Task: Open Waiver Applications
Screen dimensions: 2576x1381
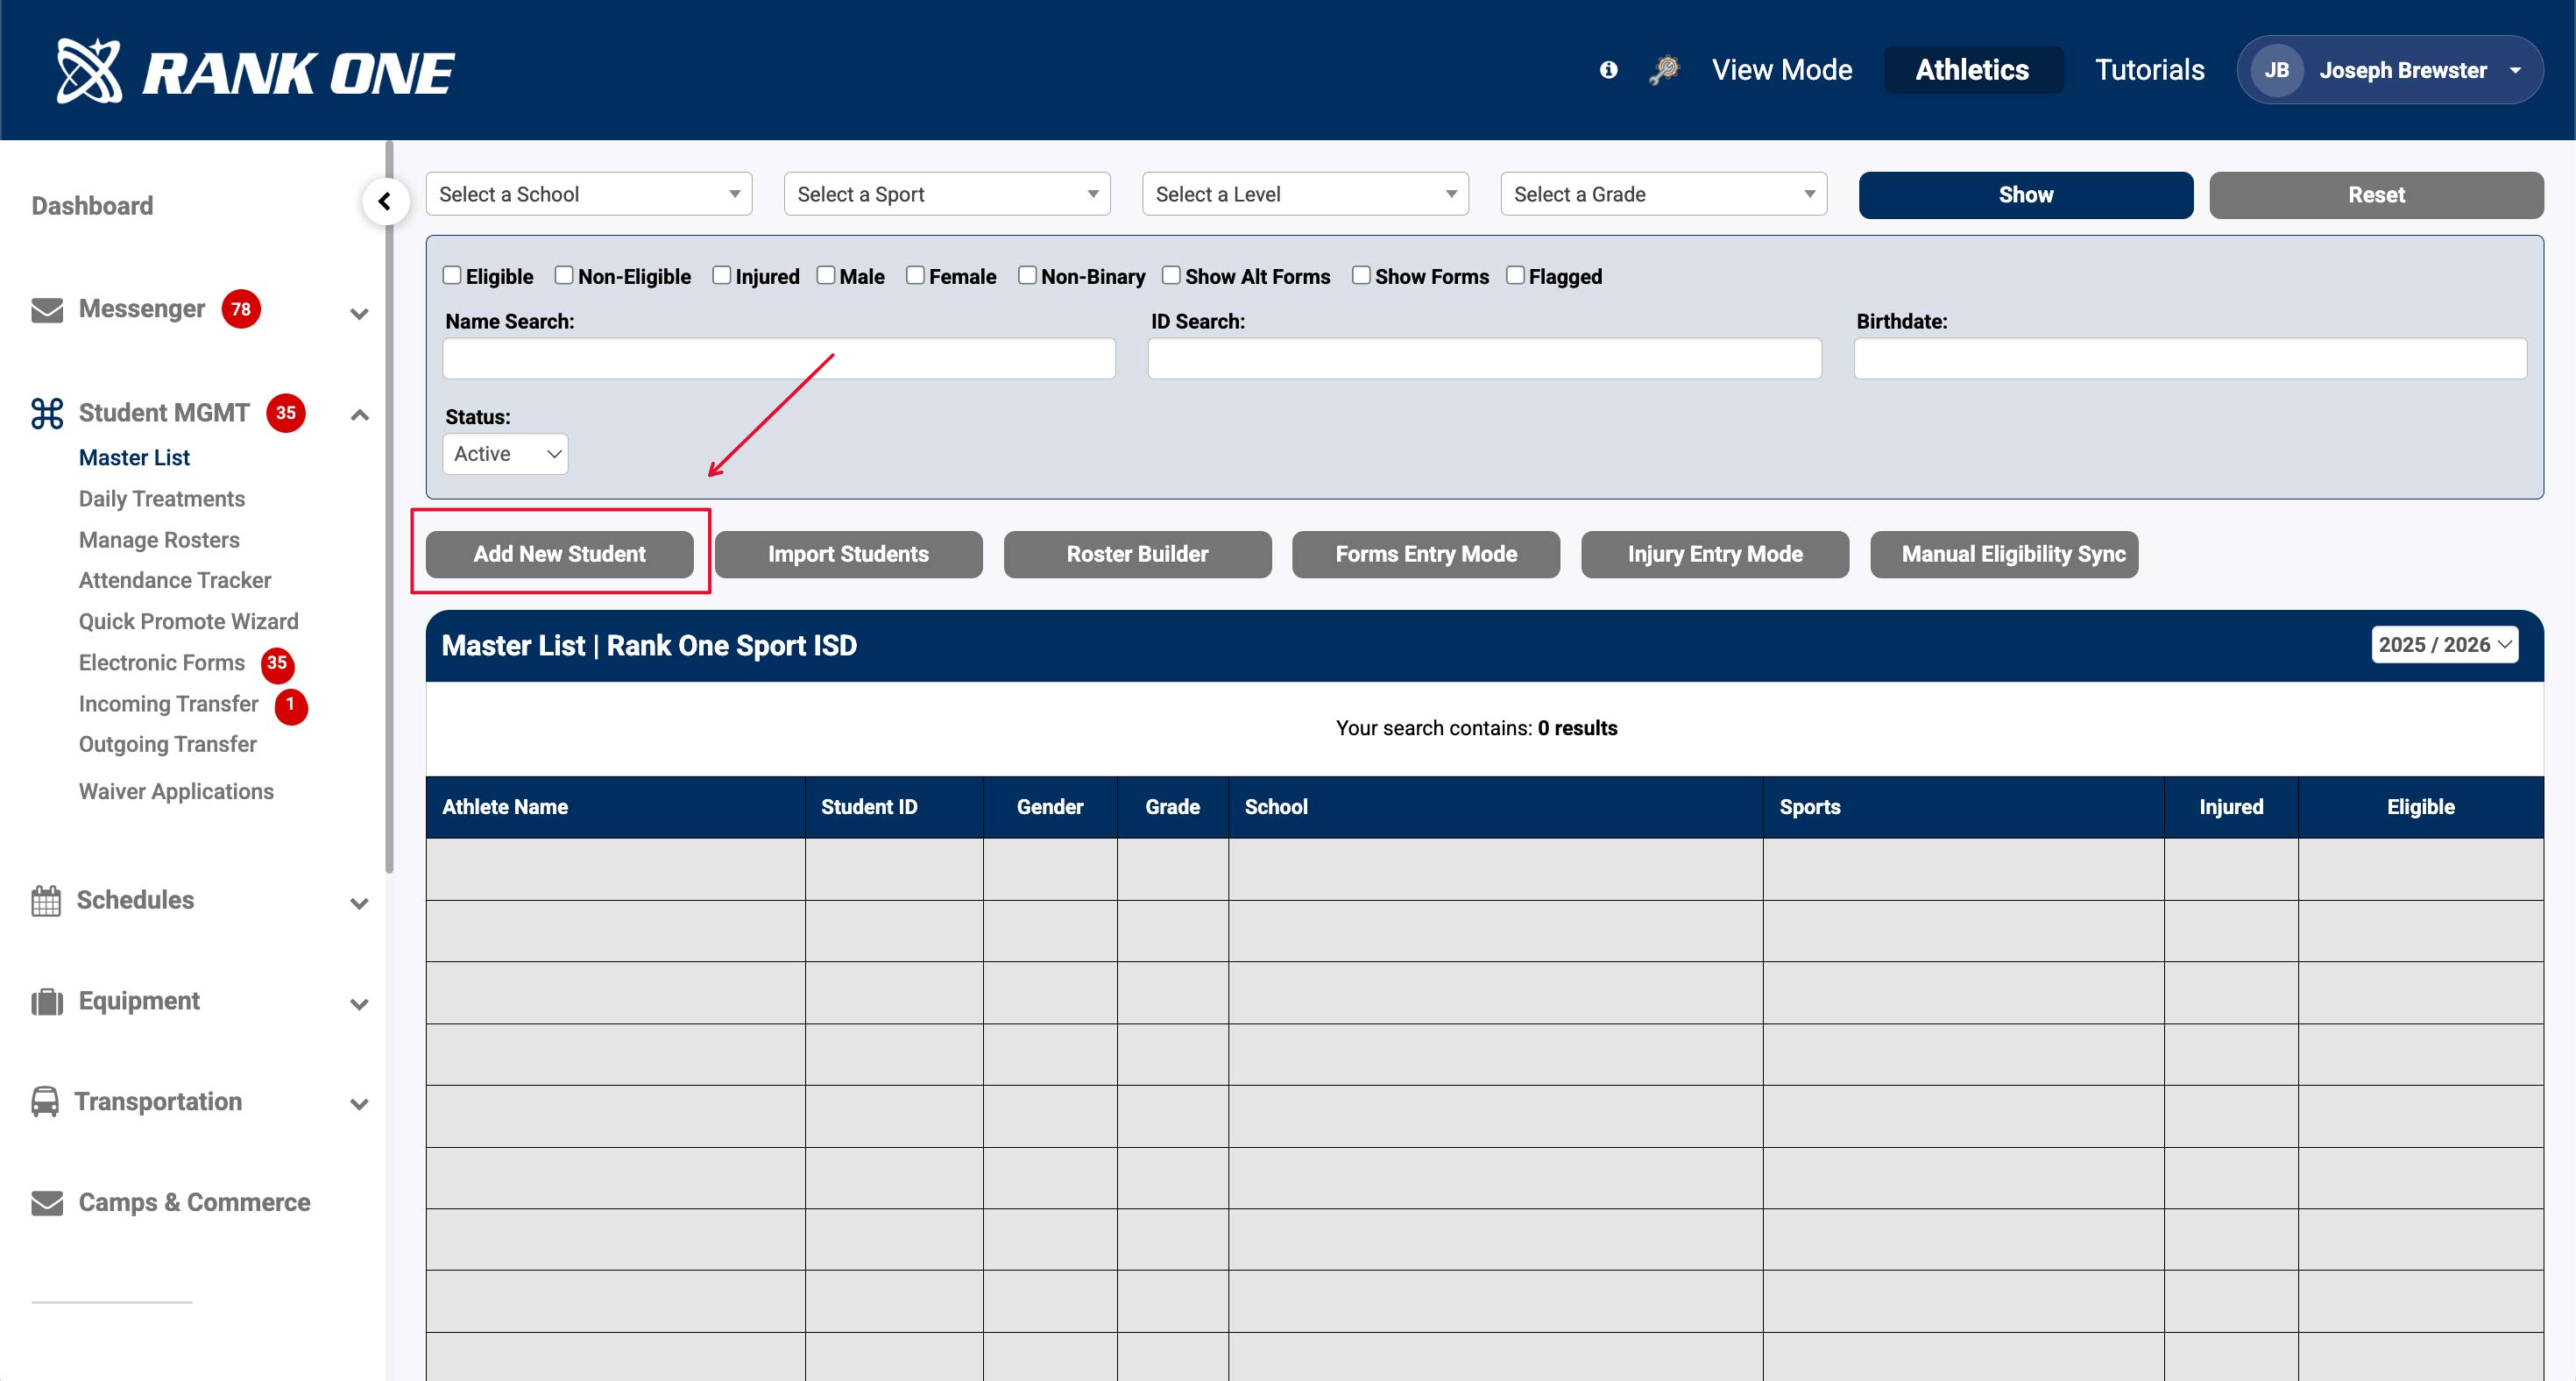Action: [x=176, y=792]
